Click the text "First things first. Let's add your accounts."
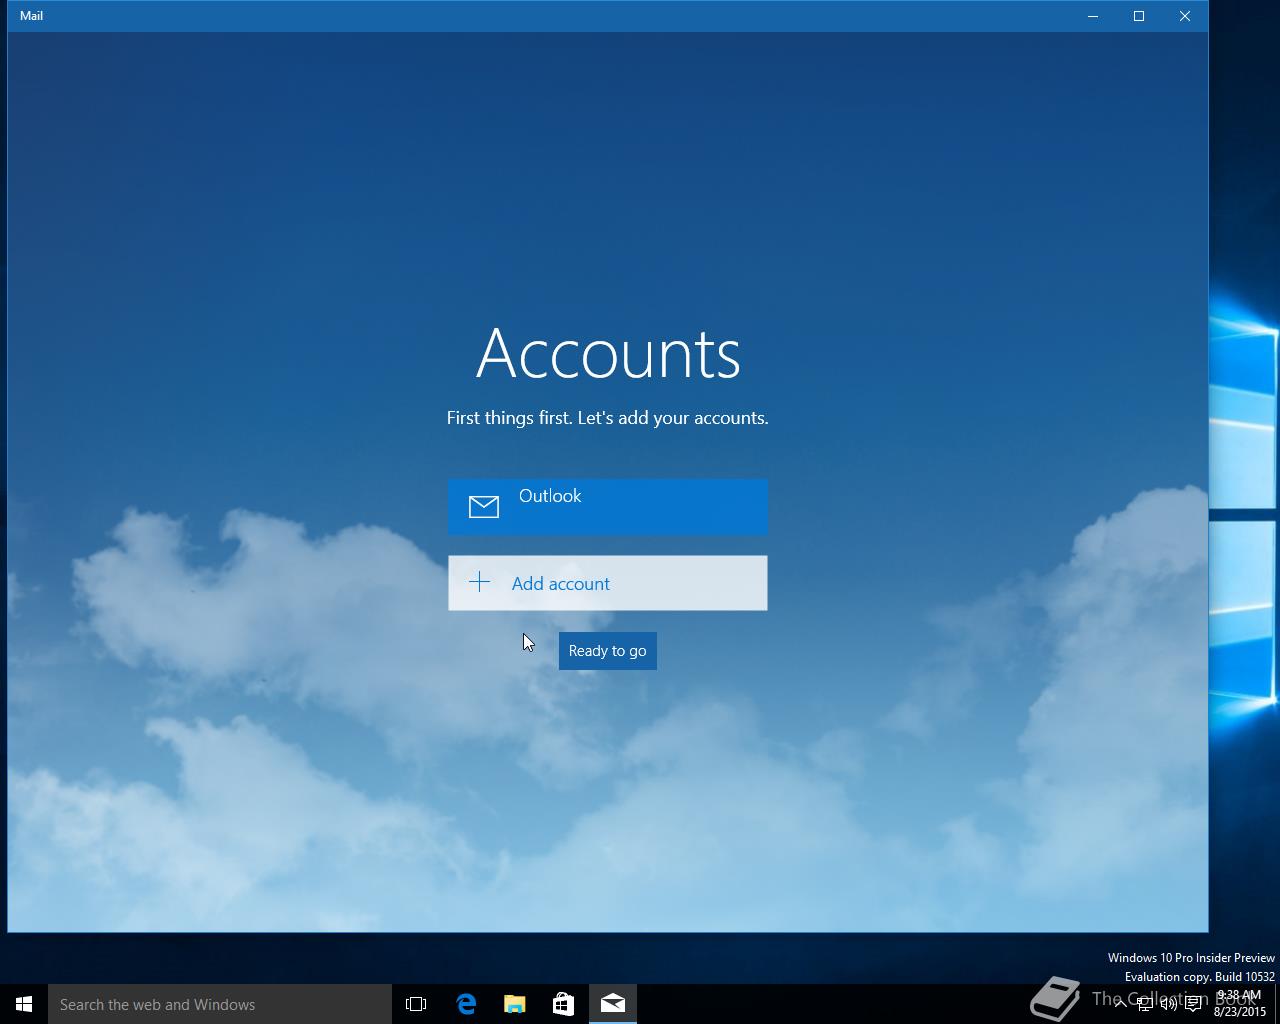Screen dimensions: 1280x1024 pos(608,418)
